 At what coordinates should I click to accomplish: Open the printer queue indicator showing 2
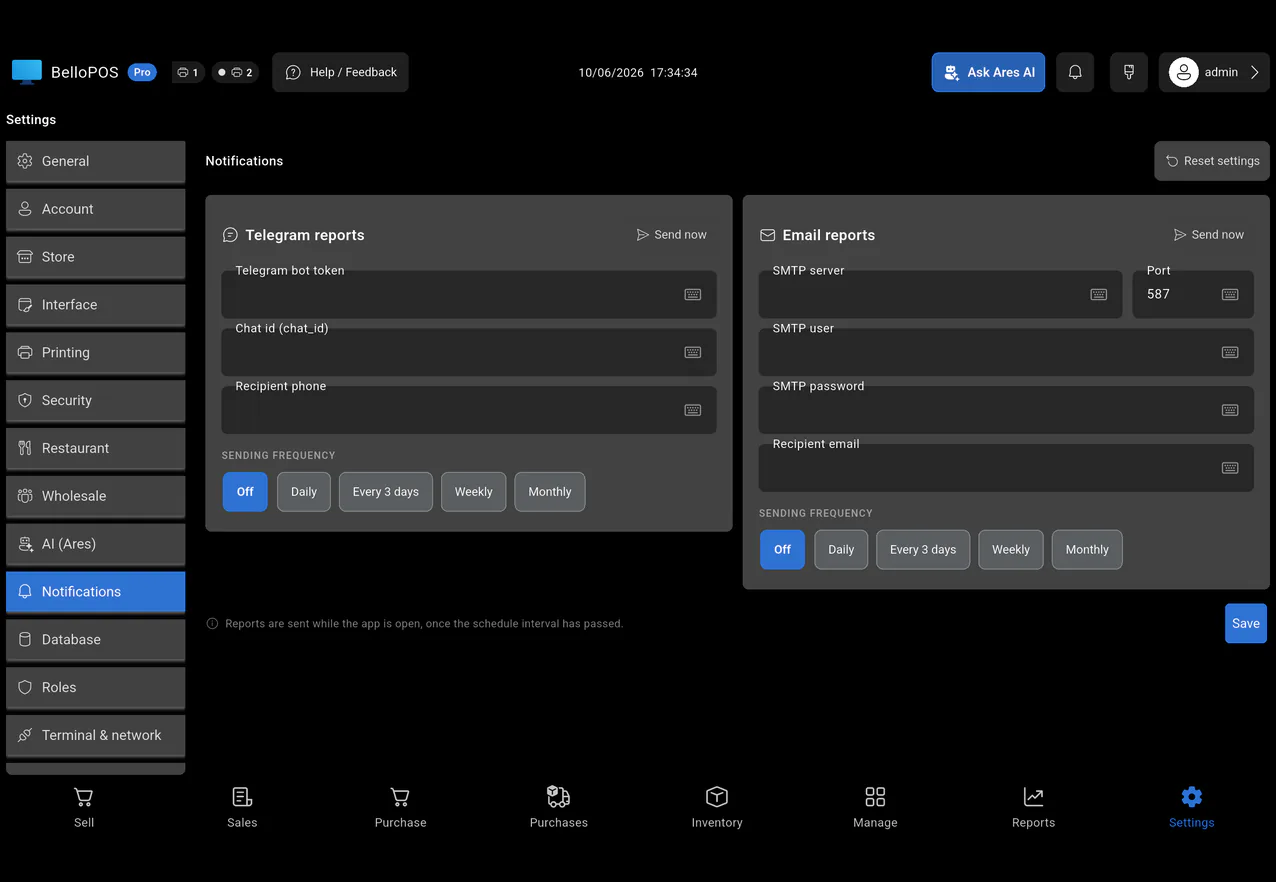click(236, 72)
